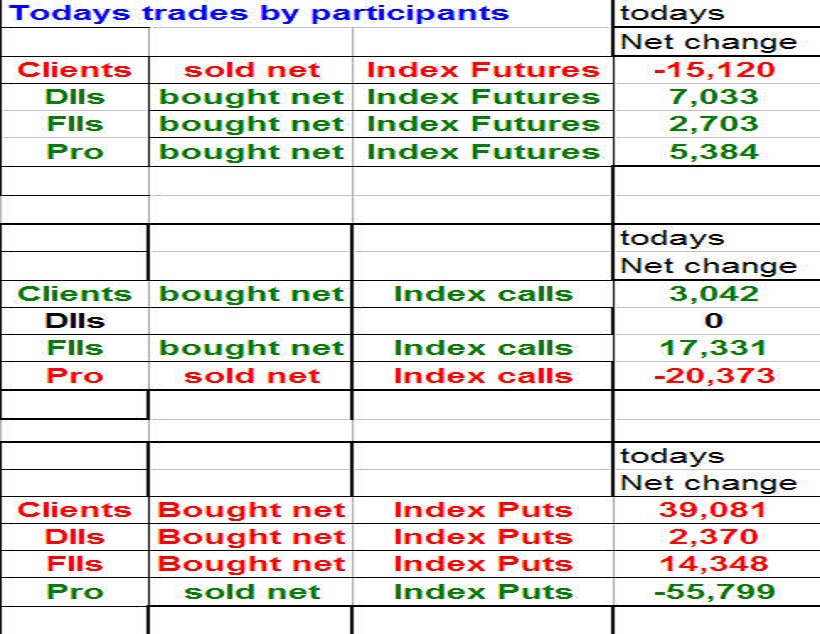The image size is (820, 634).
Task: Click the DIIs Index Puts value 2,370
Action: click(x=714, y=537)
